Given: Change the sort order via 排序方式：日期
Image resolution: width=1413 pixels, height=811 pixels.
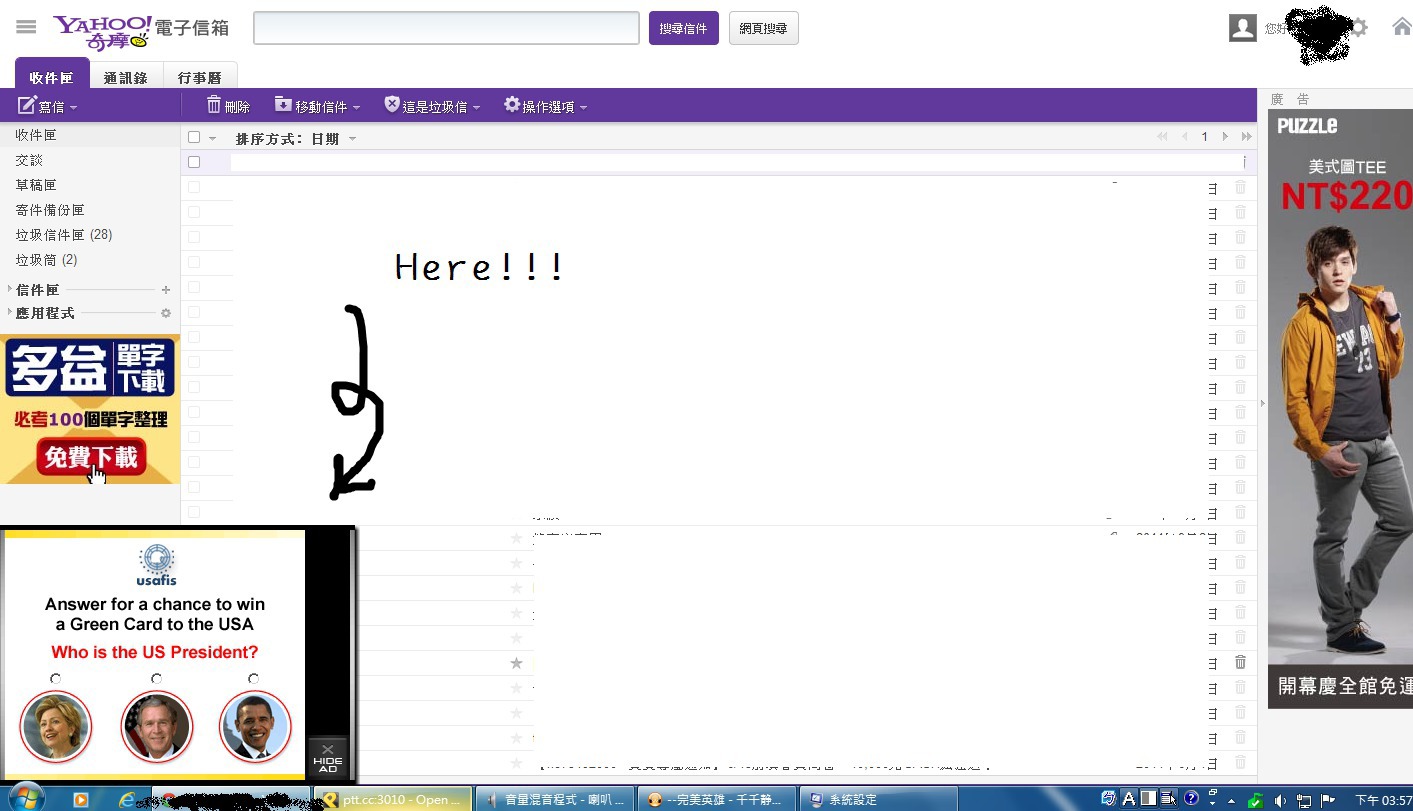Looking at the screenshot, I should (296, 138).
